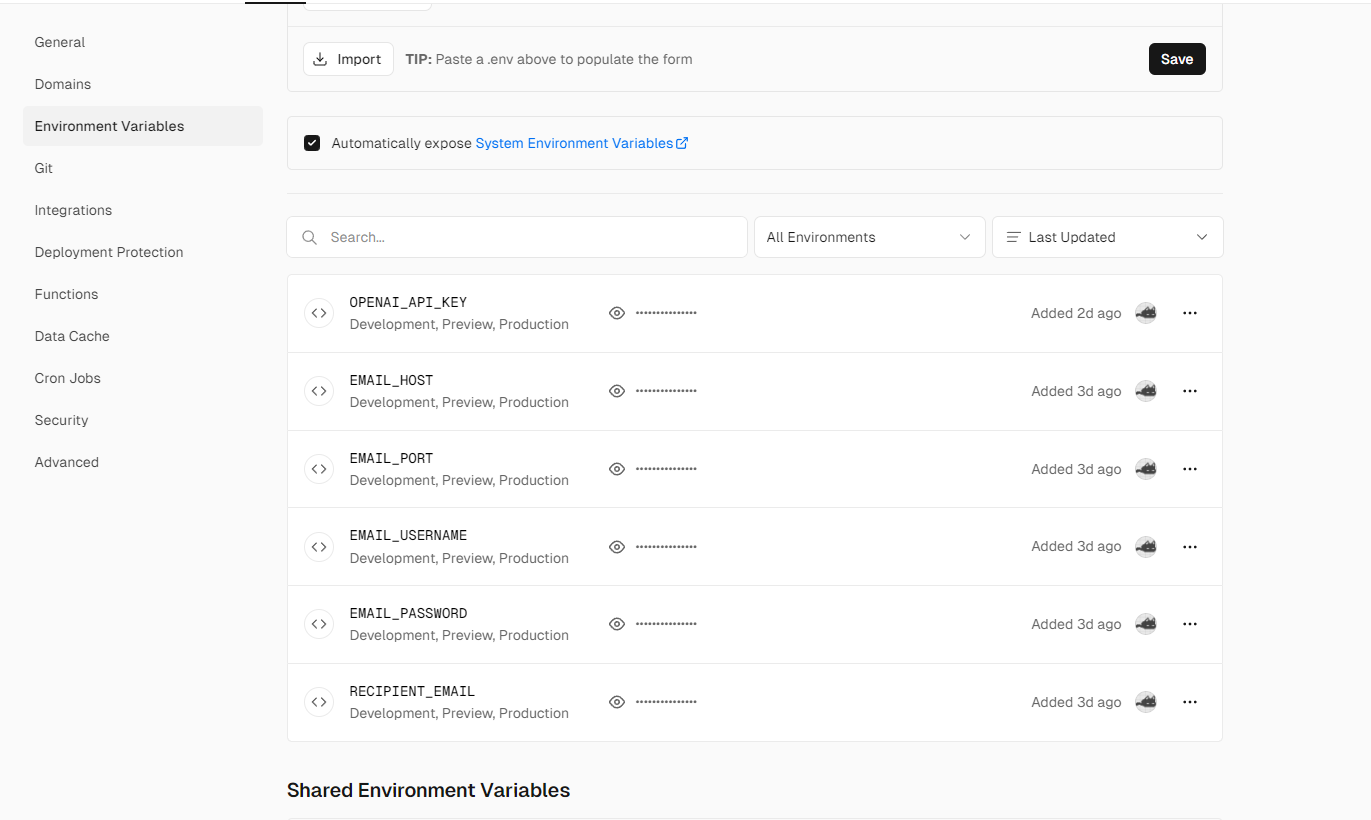This screenshot has width=1371, height=820.
Task: Open the three-dot menu for EMAIL_PASSWORD
Action: pyautogui.click(x=1189, y=624)
